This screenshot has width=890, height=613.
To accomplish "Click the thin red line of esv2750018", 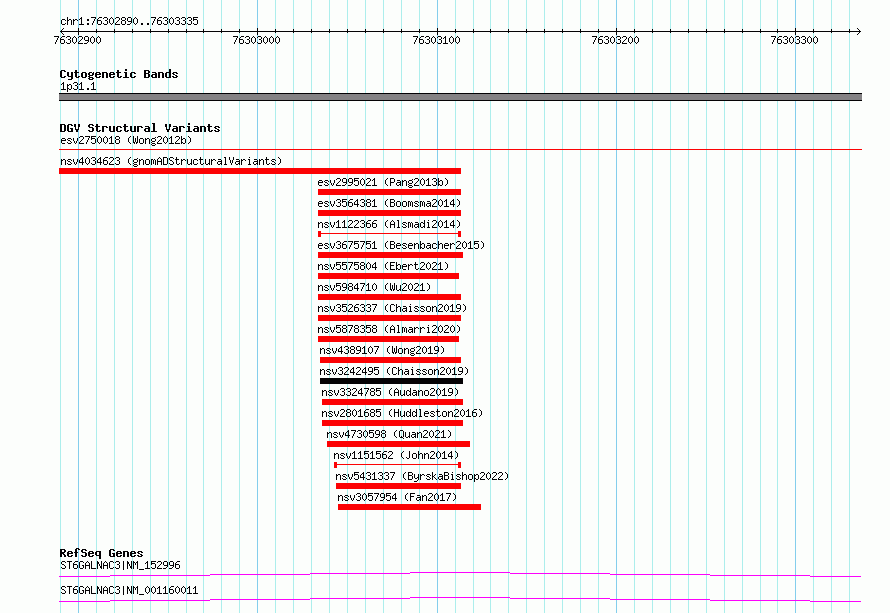I will pyautogui.click(x=460, y=150).
